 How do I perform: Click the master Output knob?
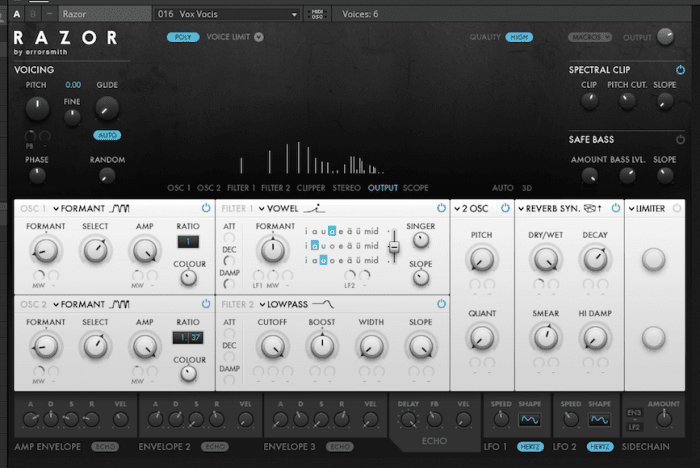[x=665, y=37]
